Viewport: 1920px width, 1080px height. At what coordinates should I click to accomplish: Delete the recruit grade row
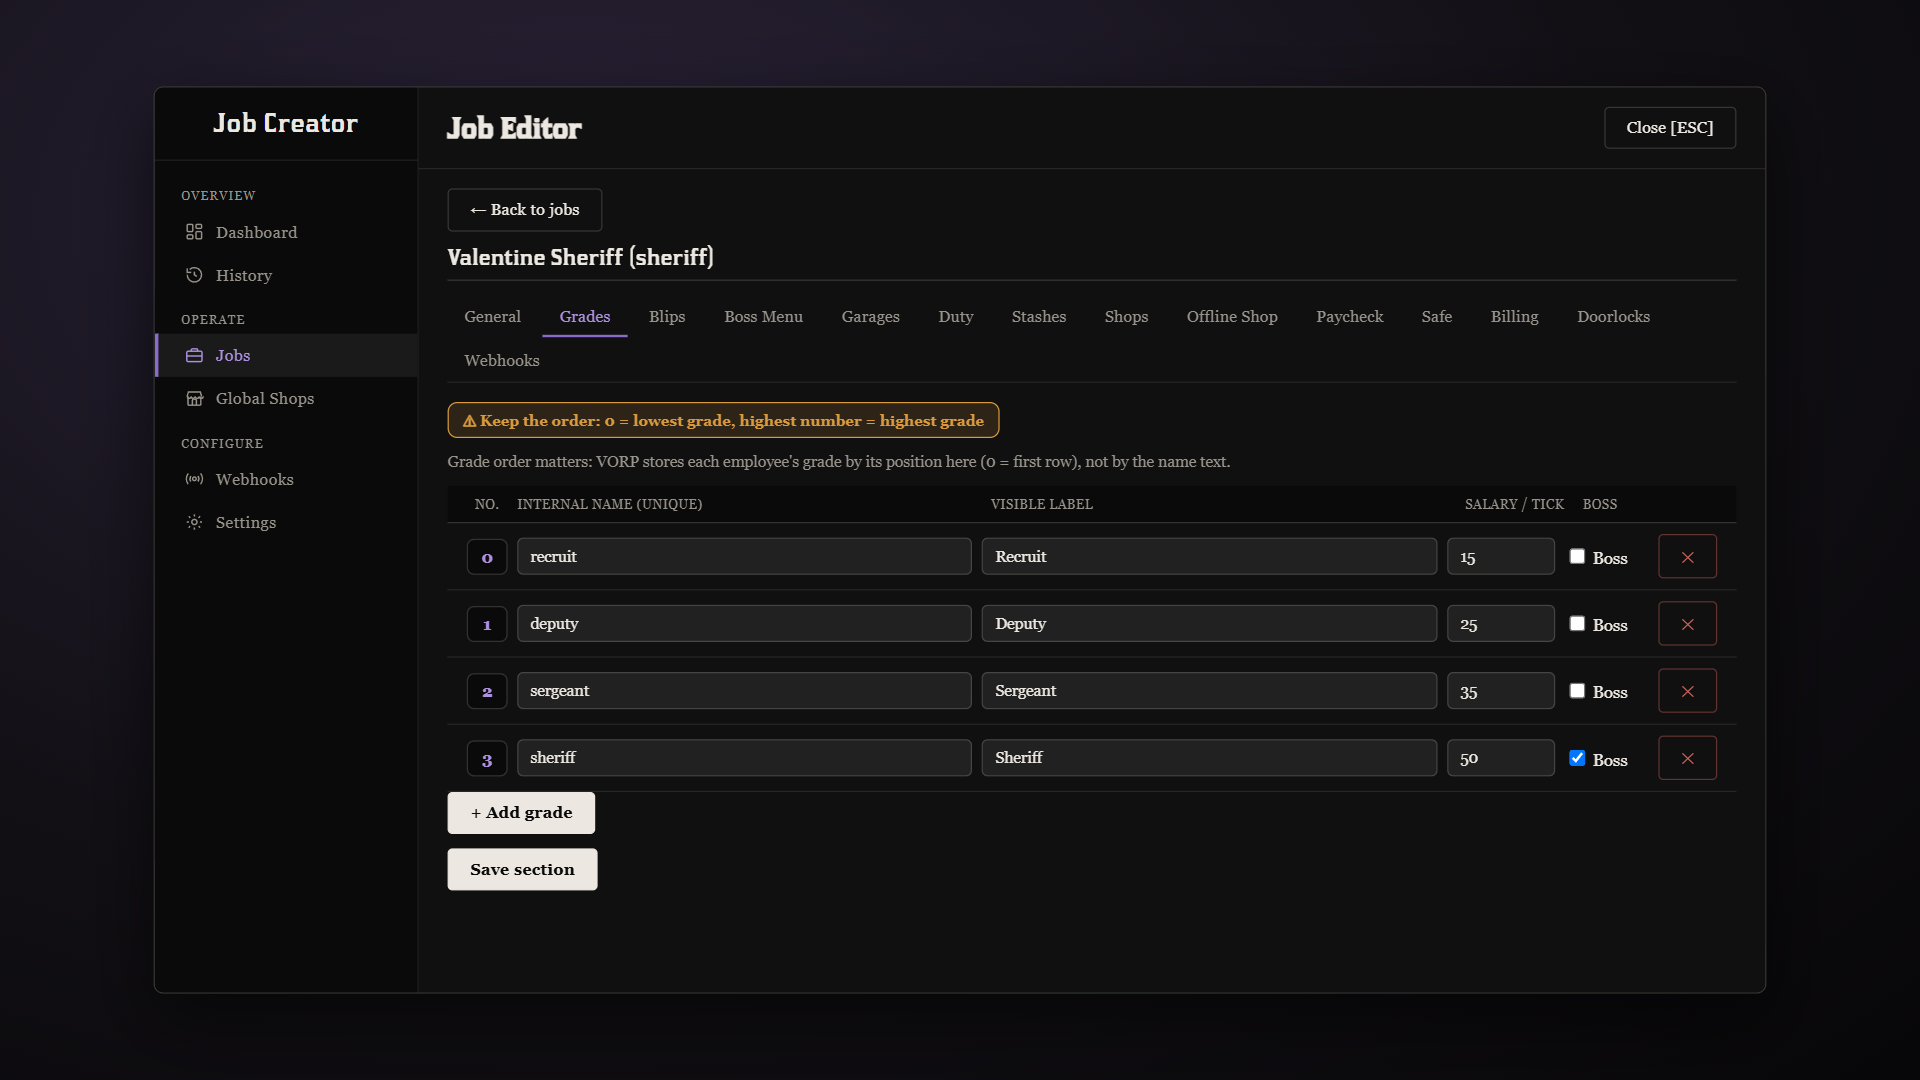click(1687, 557)
